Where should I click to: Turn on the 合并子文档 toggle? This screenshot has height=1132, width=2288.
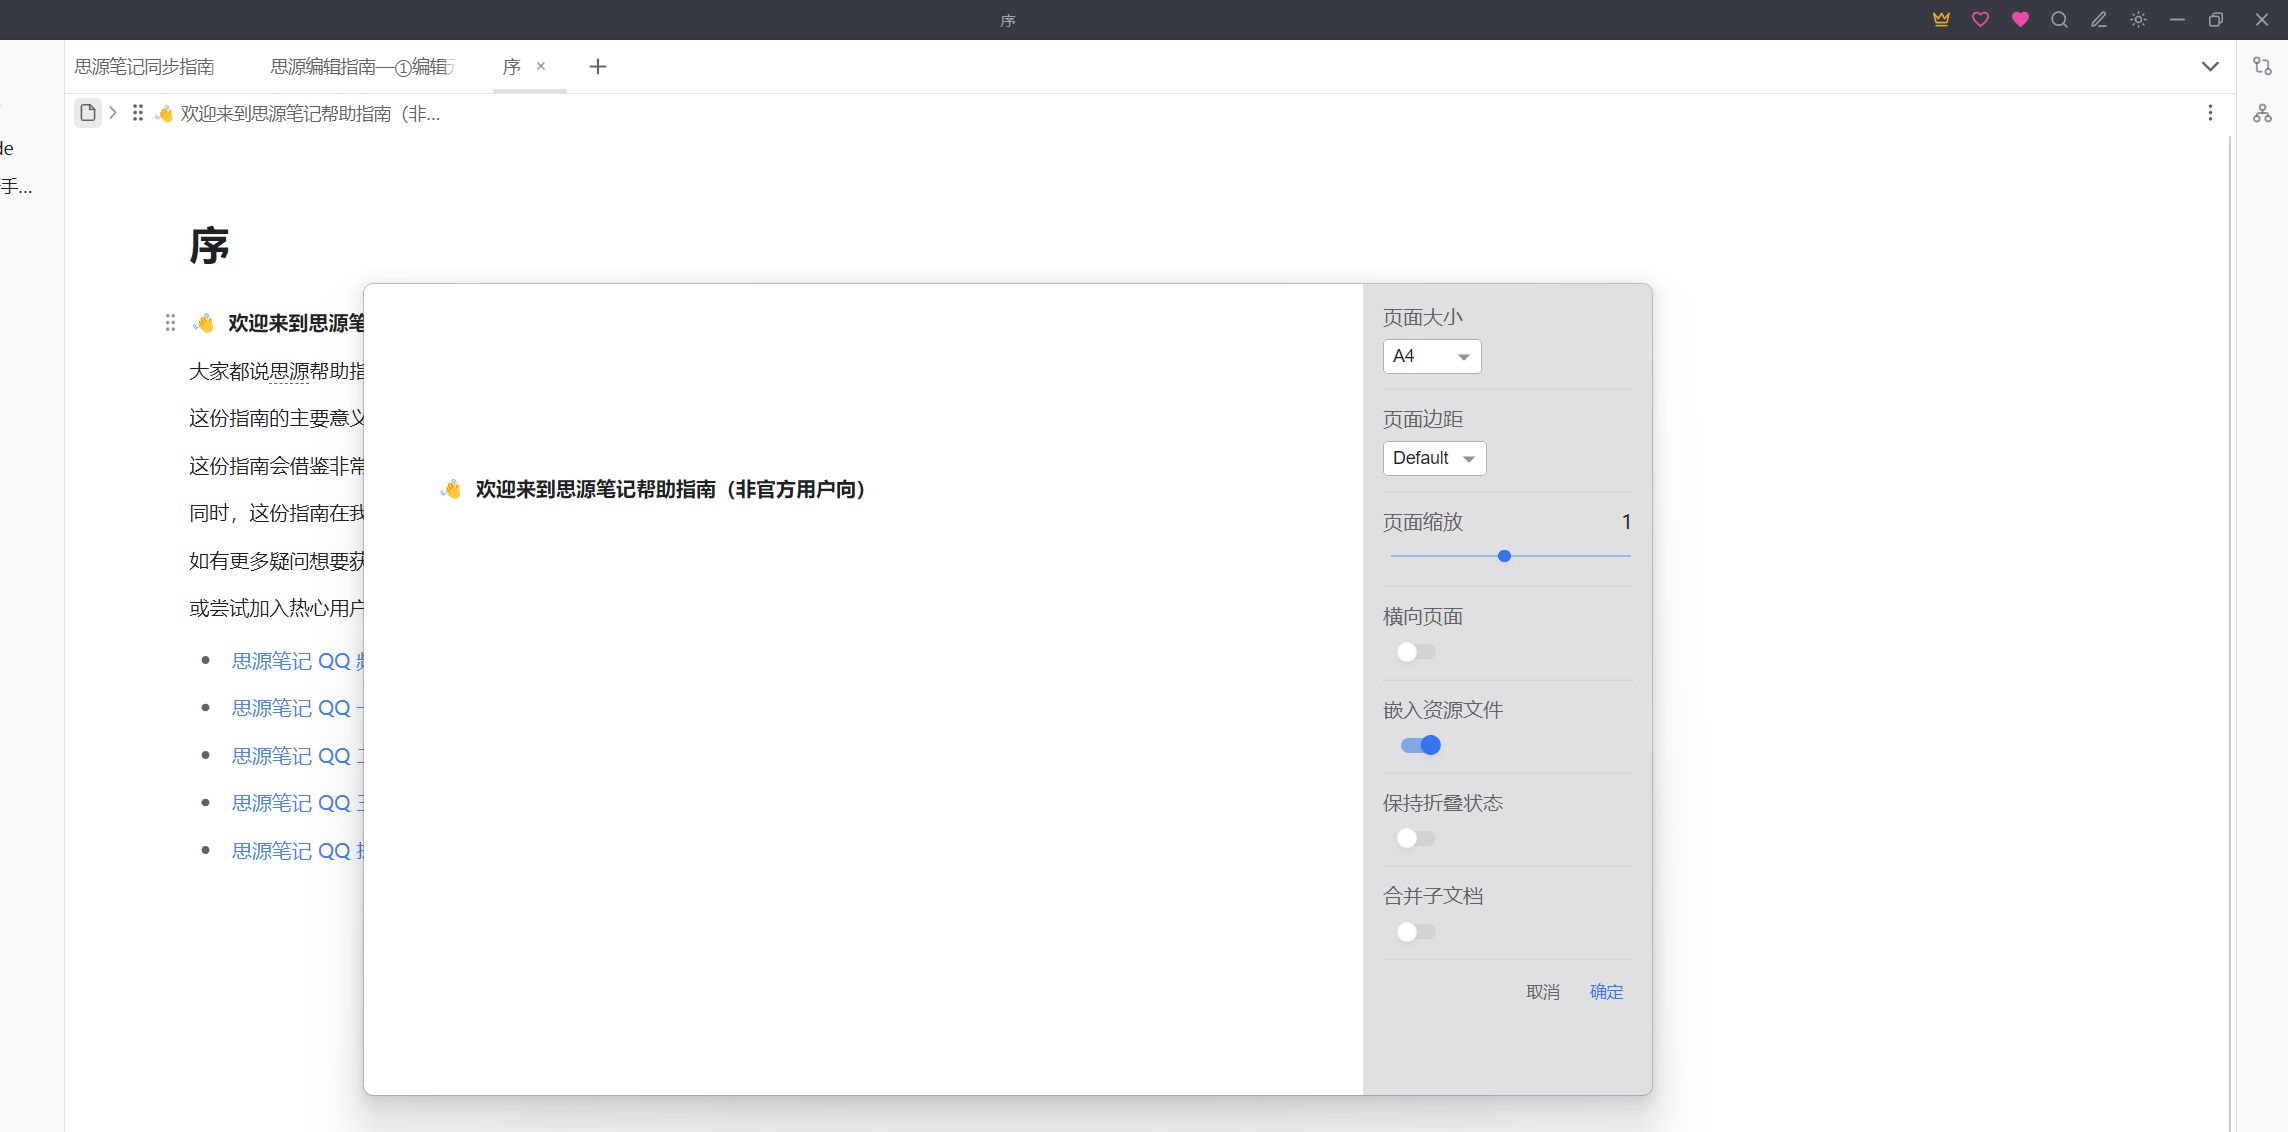pyautogui.click(x=1416, y=932)
